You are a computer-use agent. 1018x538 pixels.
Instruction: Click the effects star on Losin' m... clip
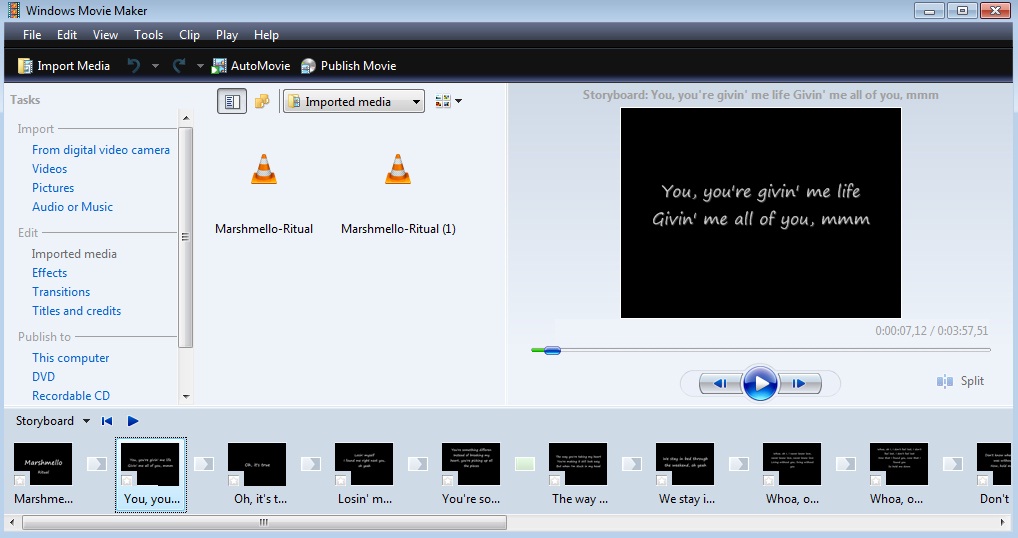[x=341, y=480]
